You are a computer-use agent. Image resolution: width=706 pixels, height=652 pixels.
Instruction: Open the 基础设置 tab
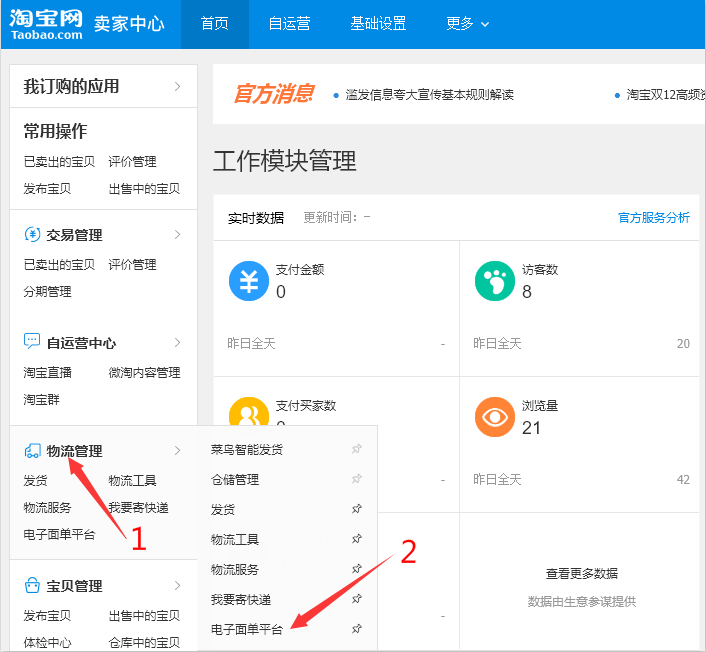[378, 23]
